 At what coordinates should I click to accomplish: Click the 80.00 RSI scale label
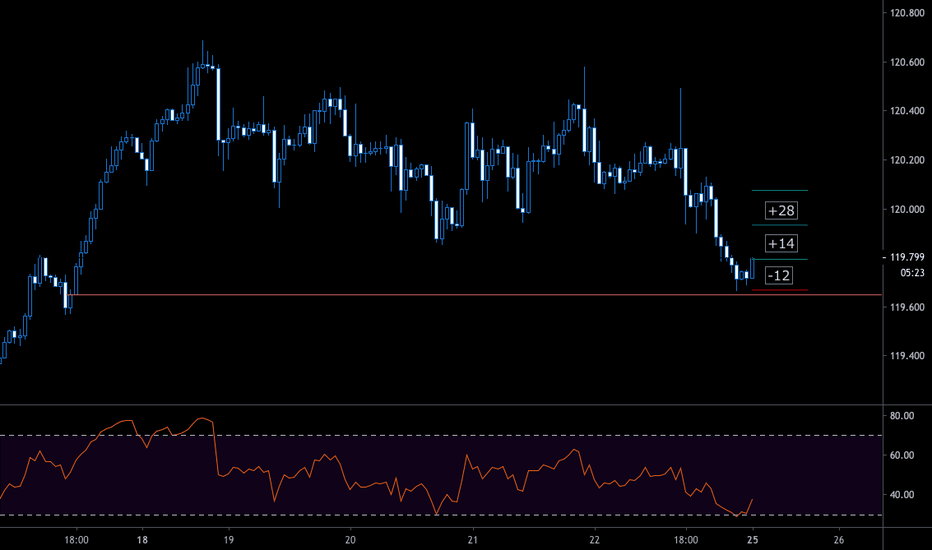point(900,416)
